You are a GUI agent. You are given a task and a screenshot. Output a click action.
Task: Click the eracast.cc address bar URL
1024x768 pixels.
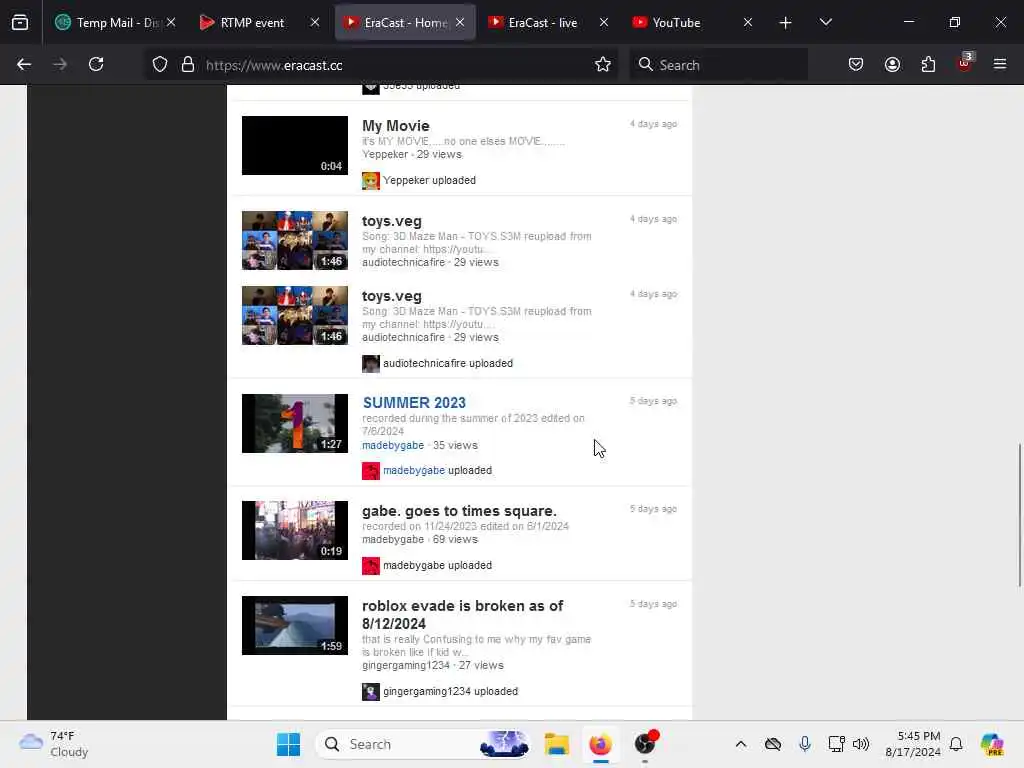274,65
